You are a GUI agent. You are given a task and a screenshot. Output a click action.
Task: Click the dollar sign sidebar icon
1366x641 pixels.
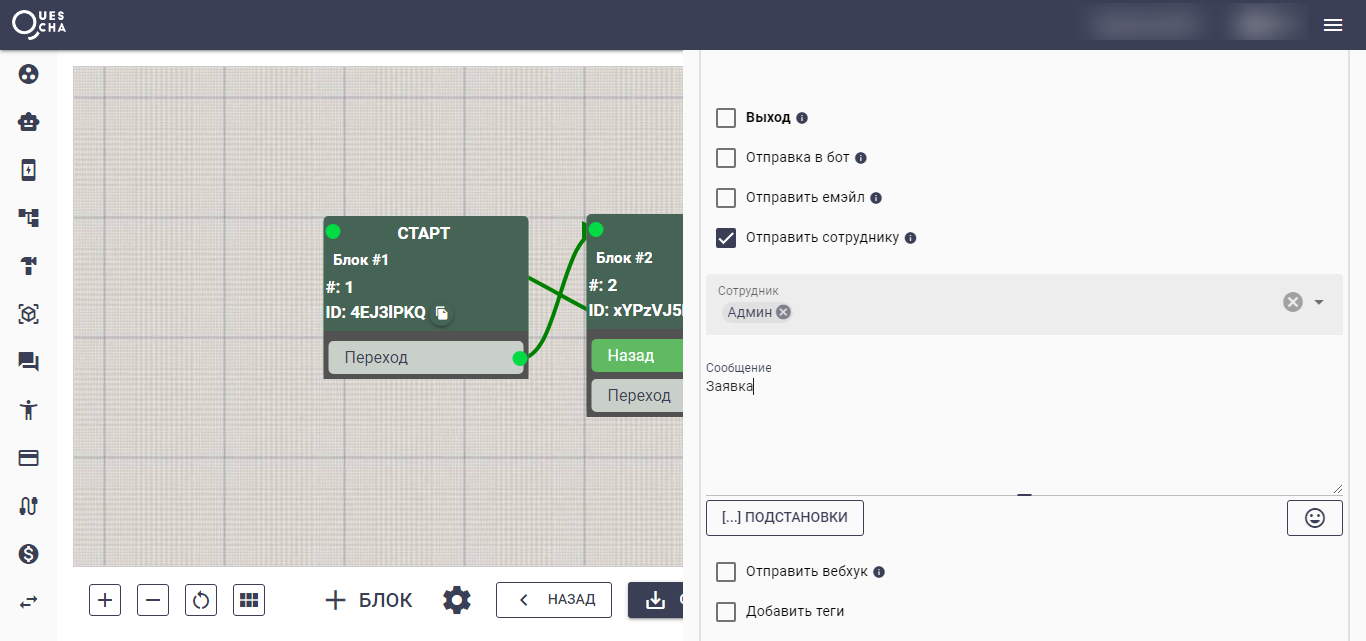pyautogui.click(x=28, y=553)
